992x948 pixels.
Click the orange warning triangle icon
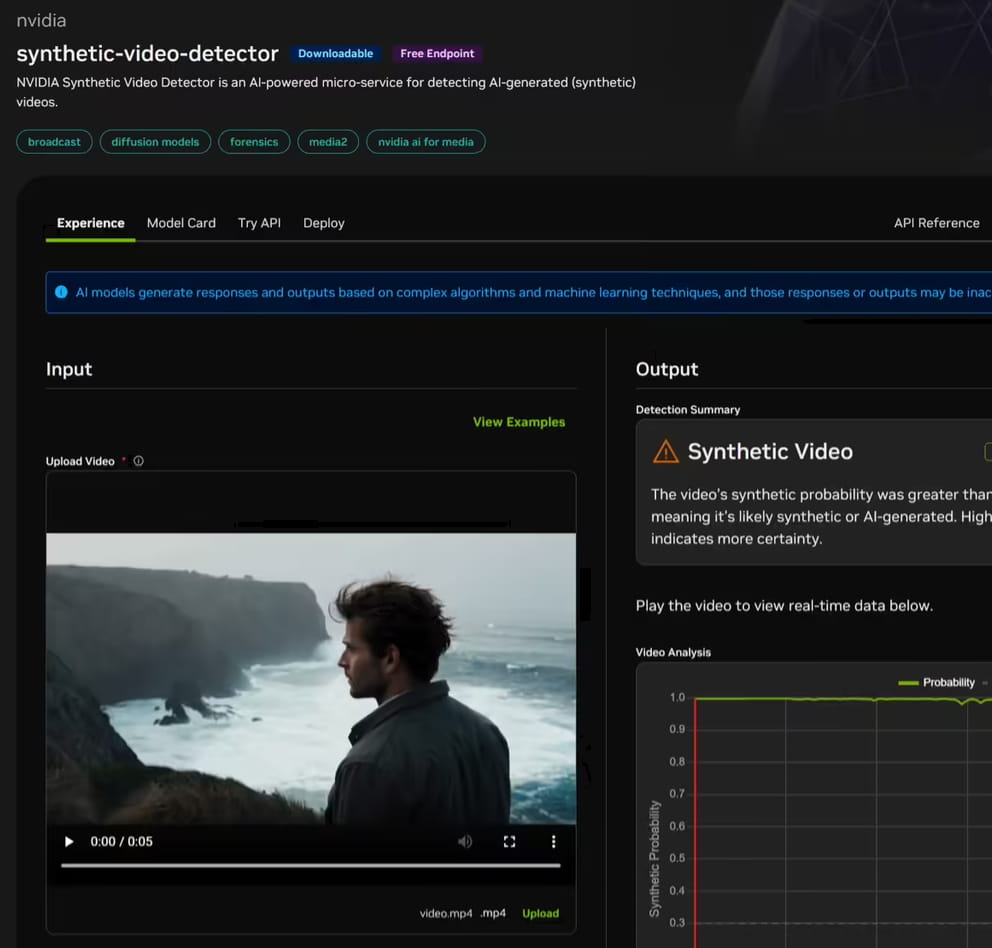pyautogui.click(x=666, y=451)
